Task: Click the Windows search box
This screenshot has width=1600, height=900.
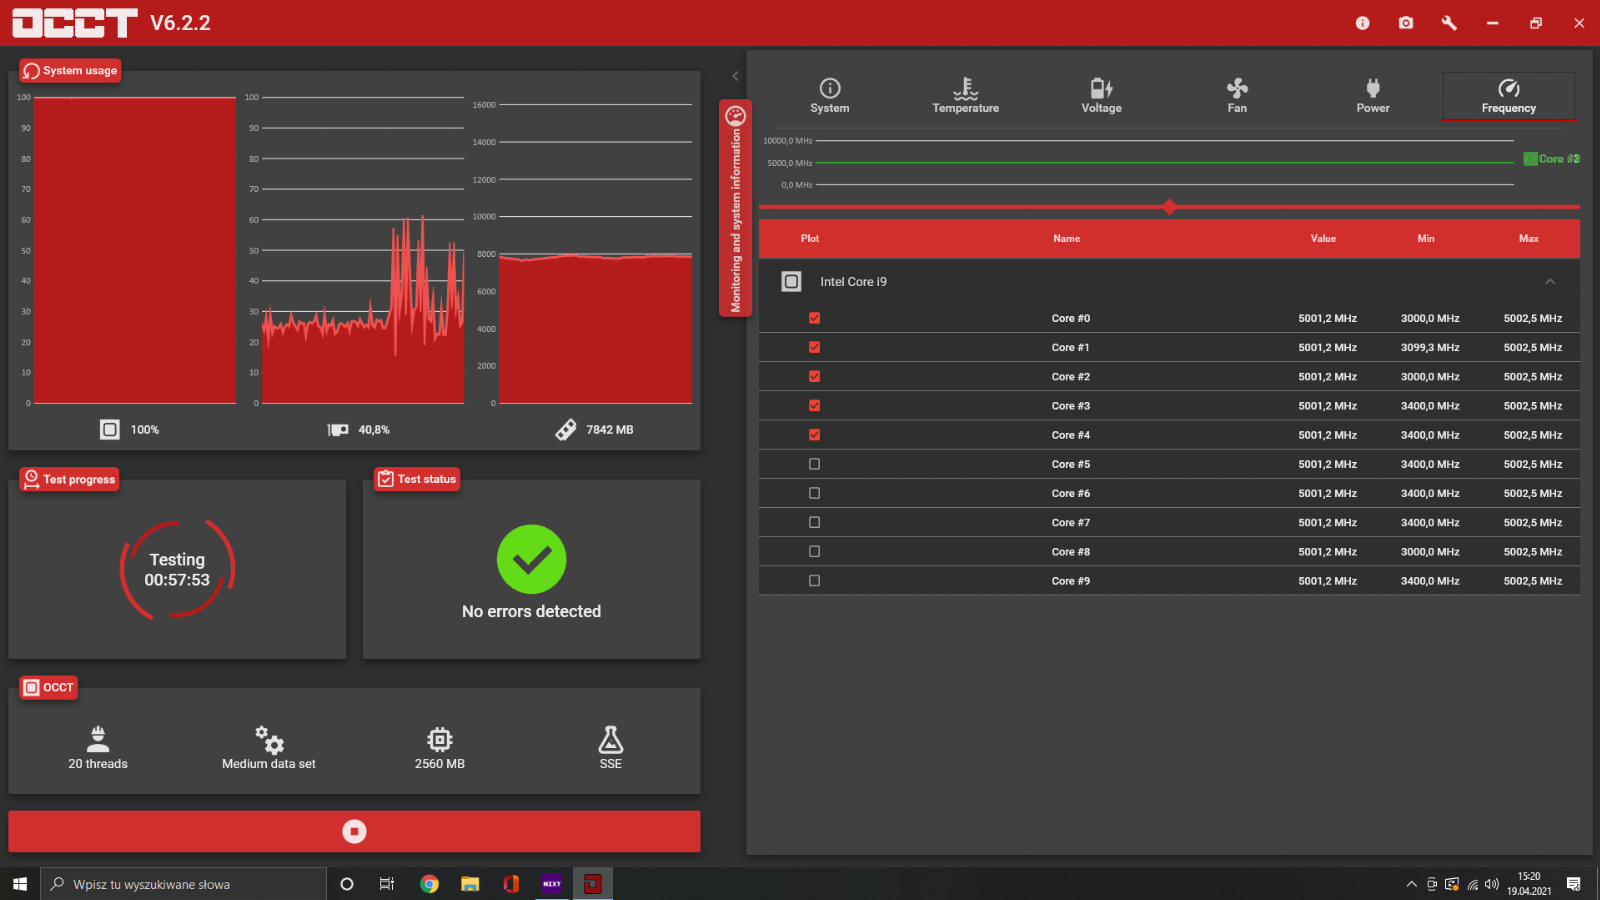Action: click(x=183, y=884)
